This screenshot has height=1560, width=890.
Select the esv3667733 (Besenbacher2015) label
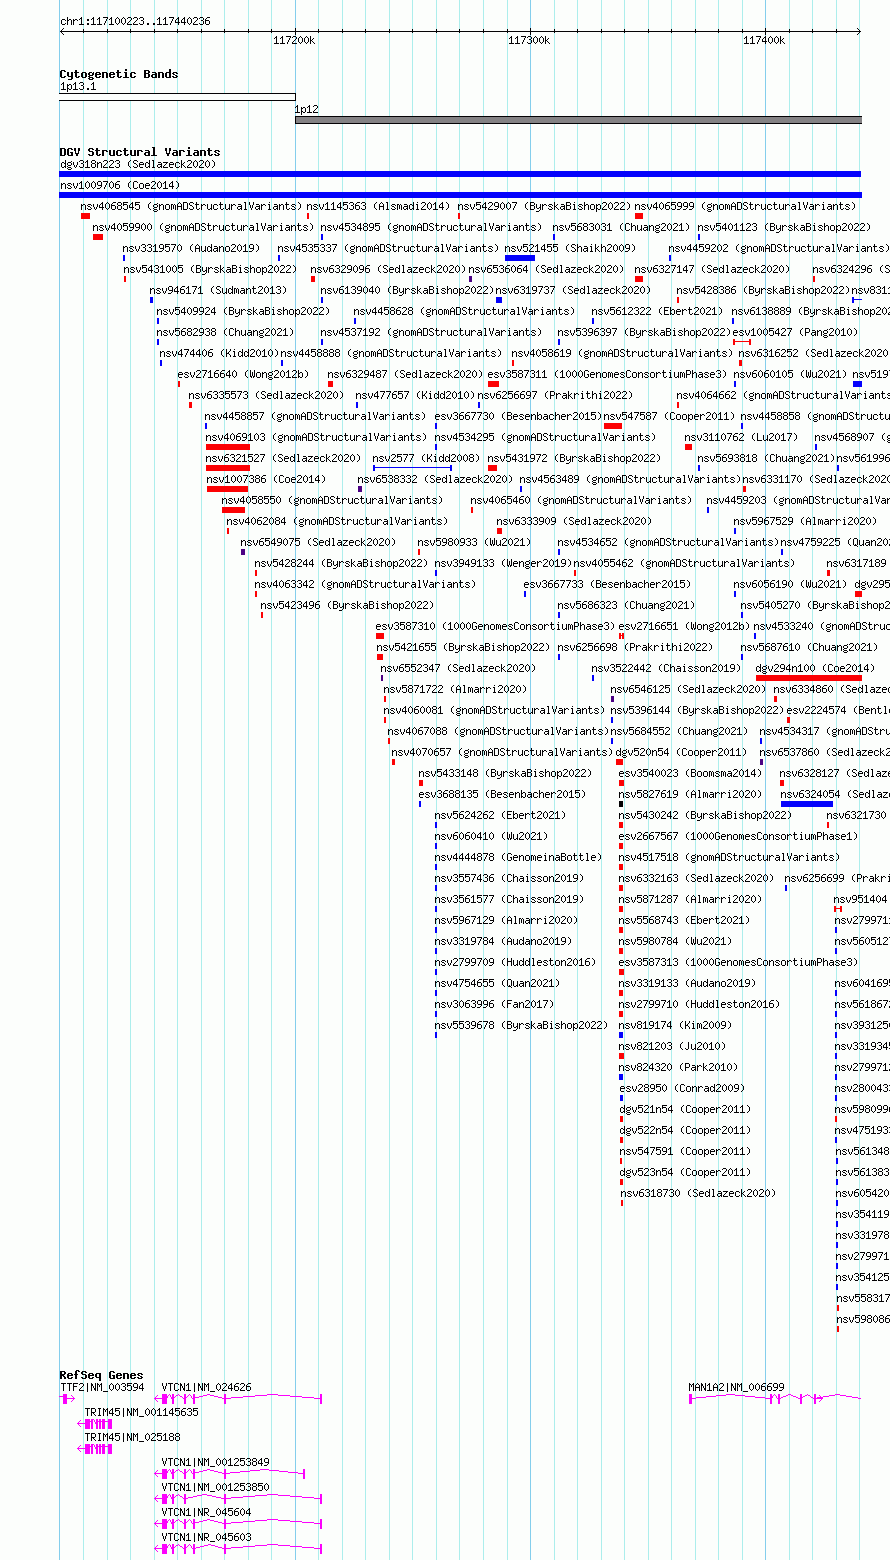tap(607, 584)
